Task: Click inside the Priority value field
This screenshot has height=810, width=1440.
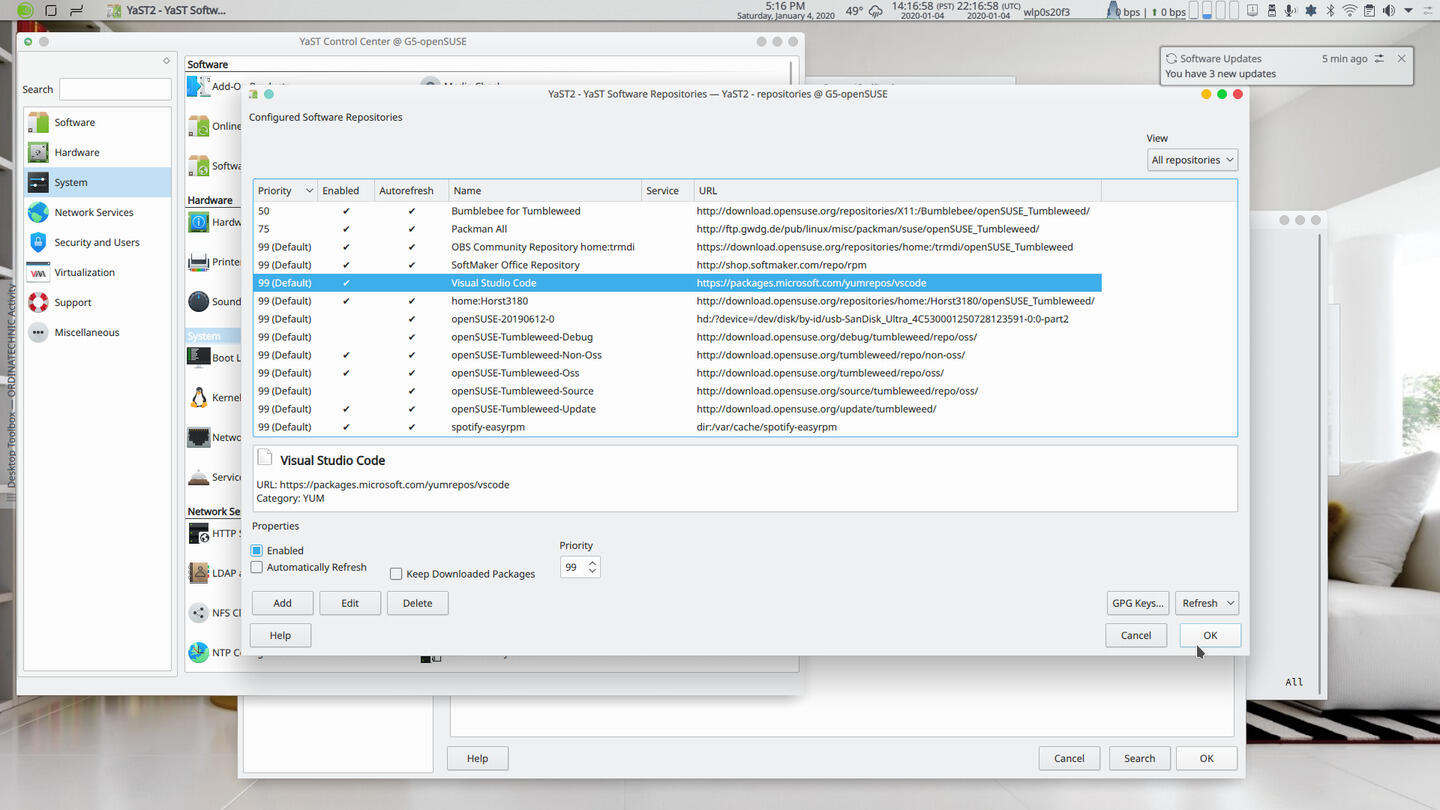Action: 573,567
